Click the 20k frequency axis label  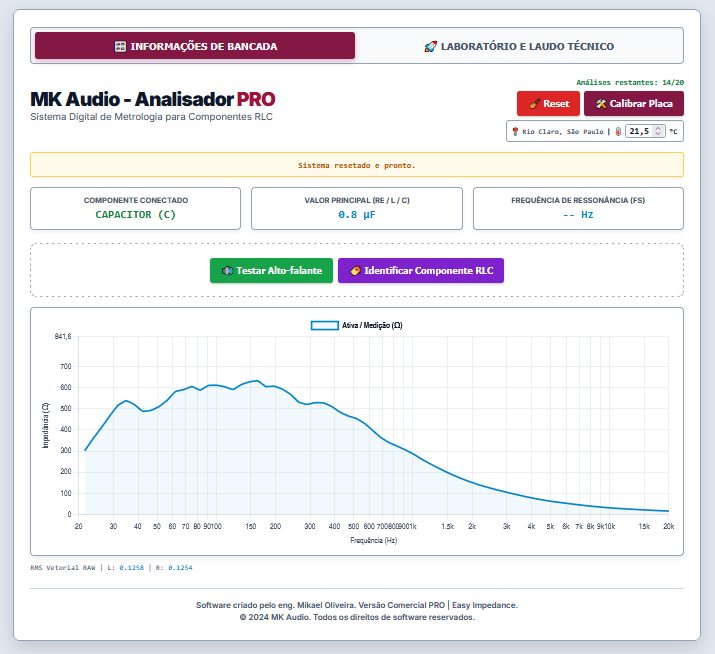click(668, 526)
